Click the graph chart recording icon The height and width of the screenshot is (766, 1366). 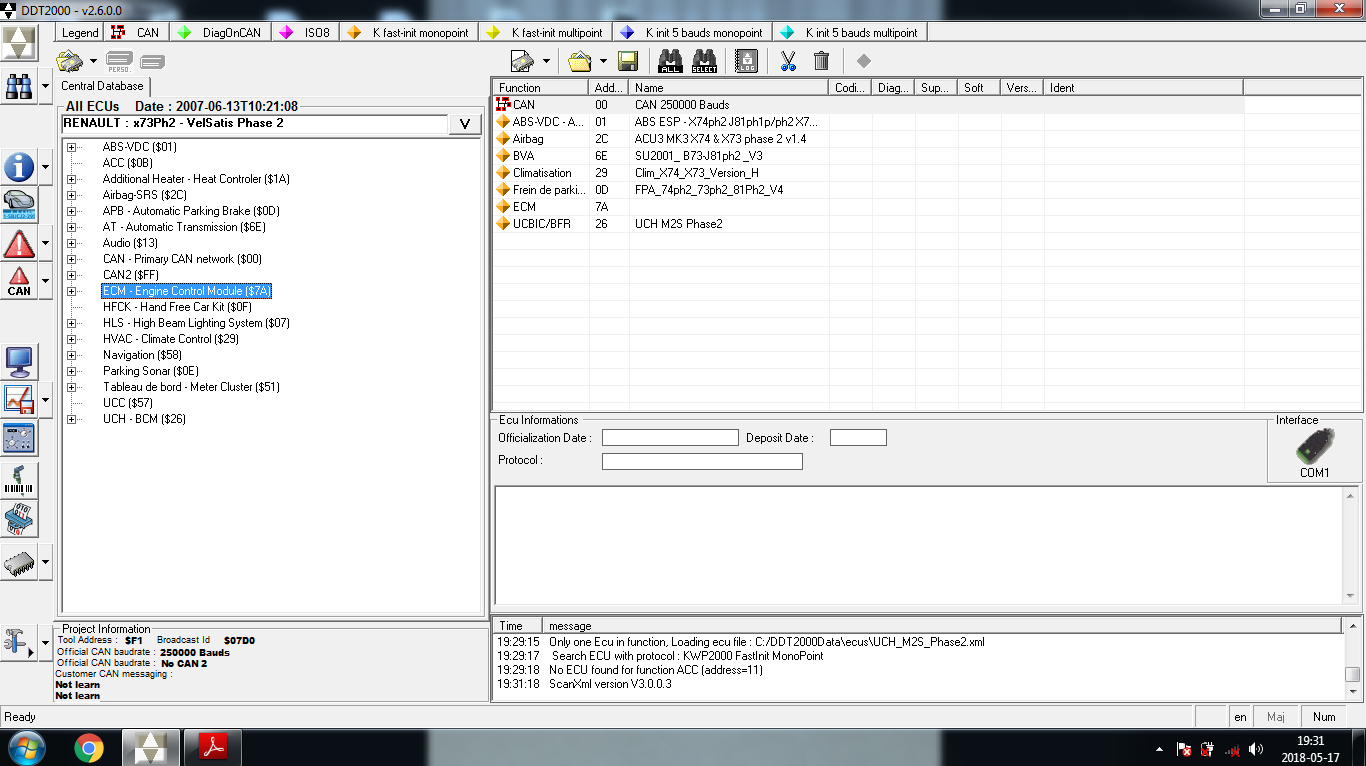(19, 400)
